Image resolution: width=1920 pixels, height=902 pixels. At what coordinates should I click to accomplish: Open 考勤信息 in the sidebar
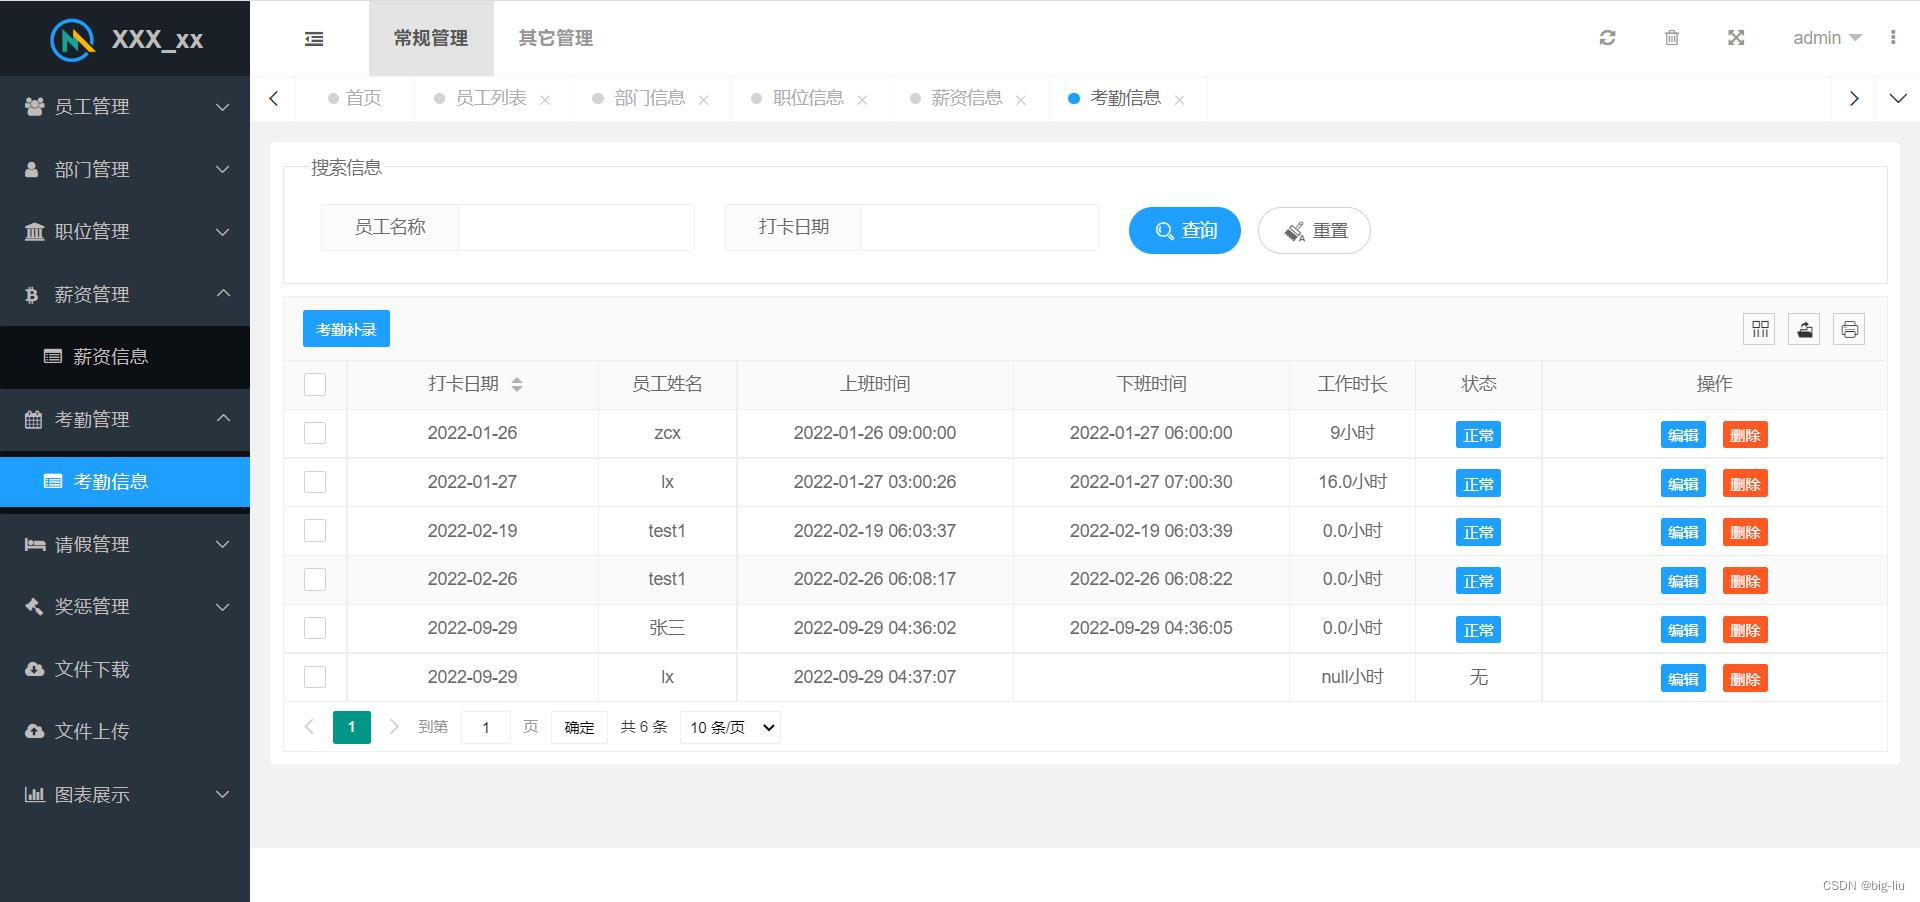(x=125, y=481)
